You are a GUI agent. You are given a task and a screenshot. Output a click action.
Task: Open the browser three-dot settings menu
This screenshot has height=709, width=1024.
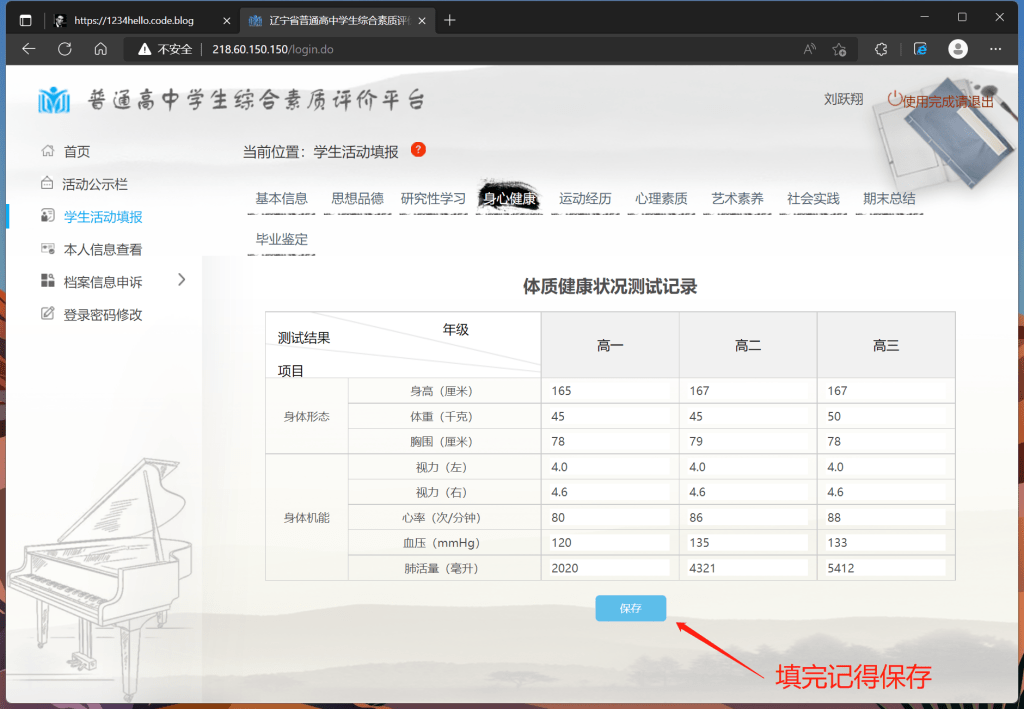[x=995, y=49]
